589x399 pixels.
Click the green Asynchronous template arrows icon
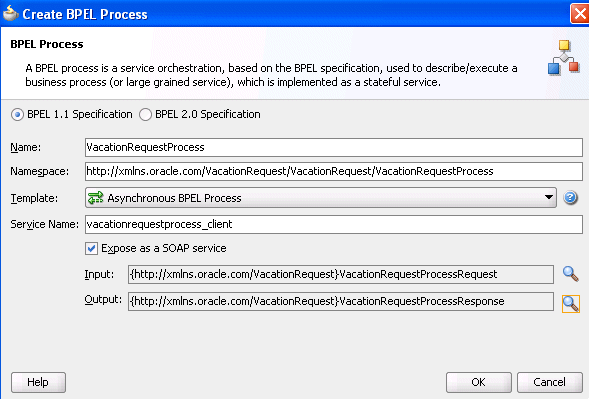pyautogui.click(x=95, y=198)
